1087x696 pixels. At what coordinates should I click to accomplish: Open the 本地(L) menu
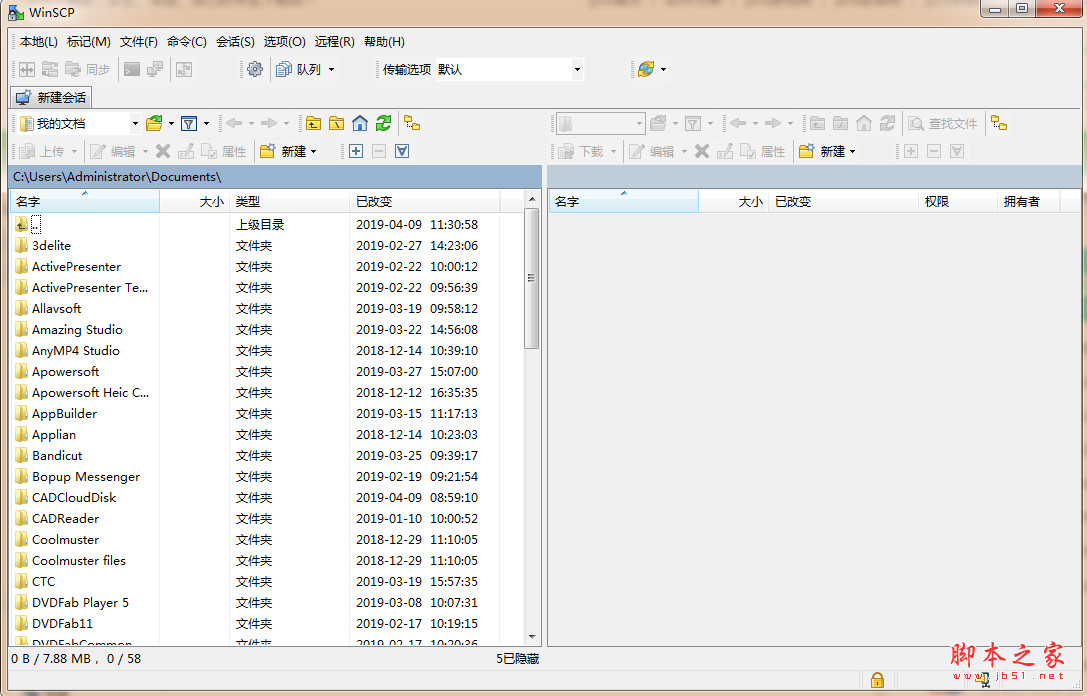pyautogui.click(x=39, y=42)
